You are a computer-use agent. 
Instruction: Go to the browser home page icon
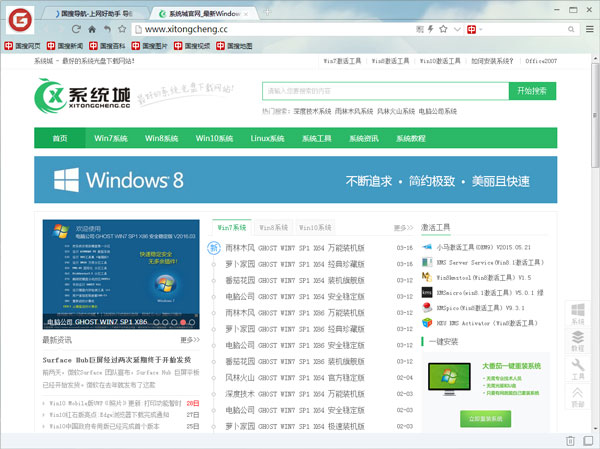click(92, 29)
